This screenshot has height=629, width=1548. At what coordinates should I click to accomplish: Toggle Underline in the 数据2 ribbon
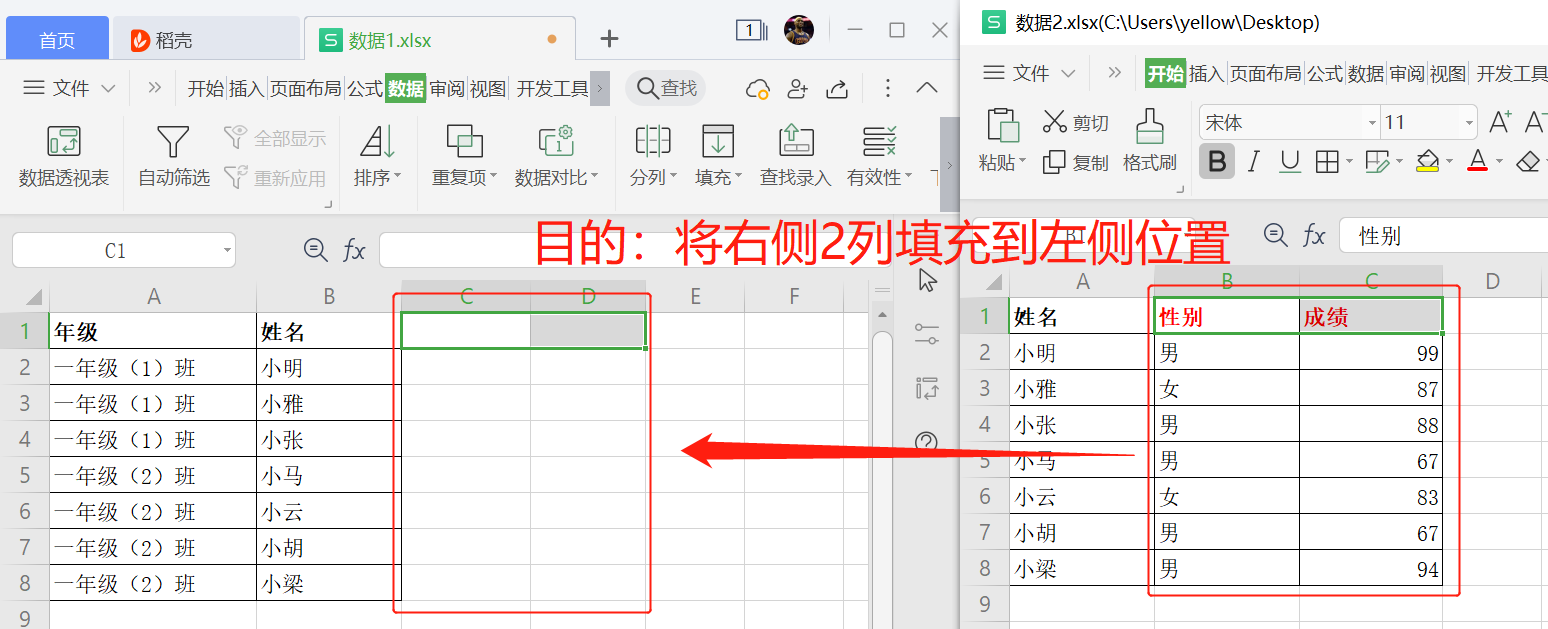click(1290, 161)
